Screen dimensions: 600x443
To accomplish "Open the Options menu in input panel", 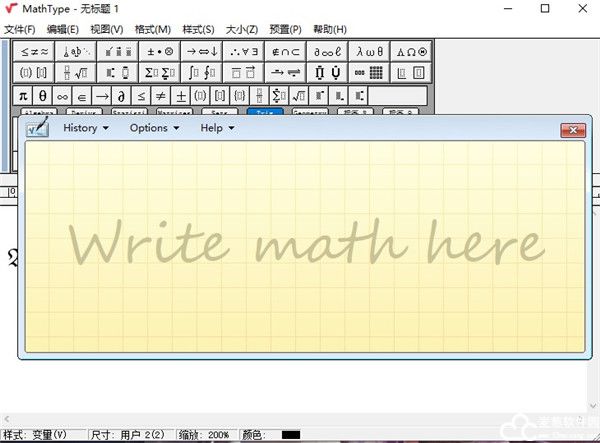I will pyautogui.click(x=153, y=128).
